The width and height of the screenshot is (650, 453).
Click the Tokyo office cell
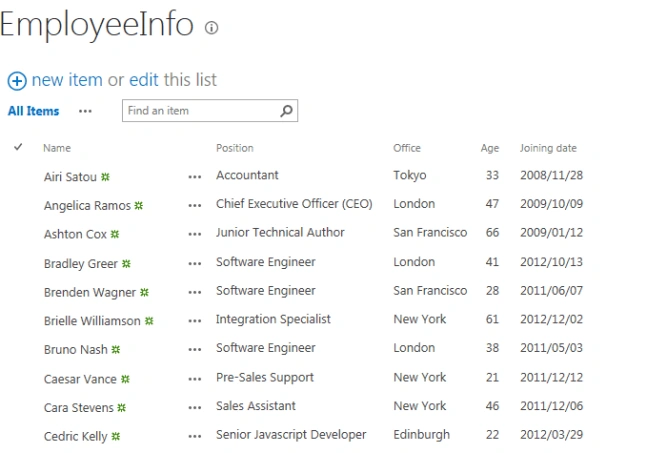[x=410, y=175]
